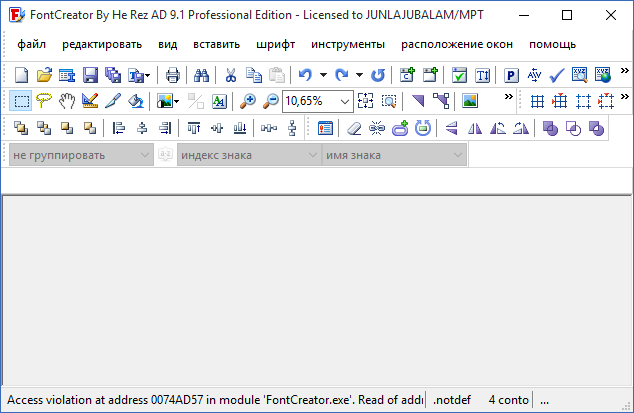Click the union contours icon
The image size is (634, 413).
point(550,129)
